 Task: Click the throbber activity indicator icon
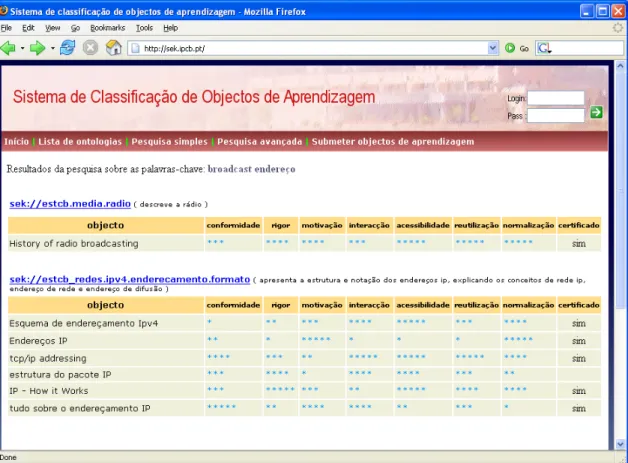[619, 28]
